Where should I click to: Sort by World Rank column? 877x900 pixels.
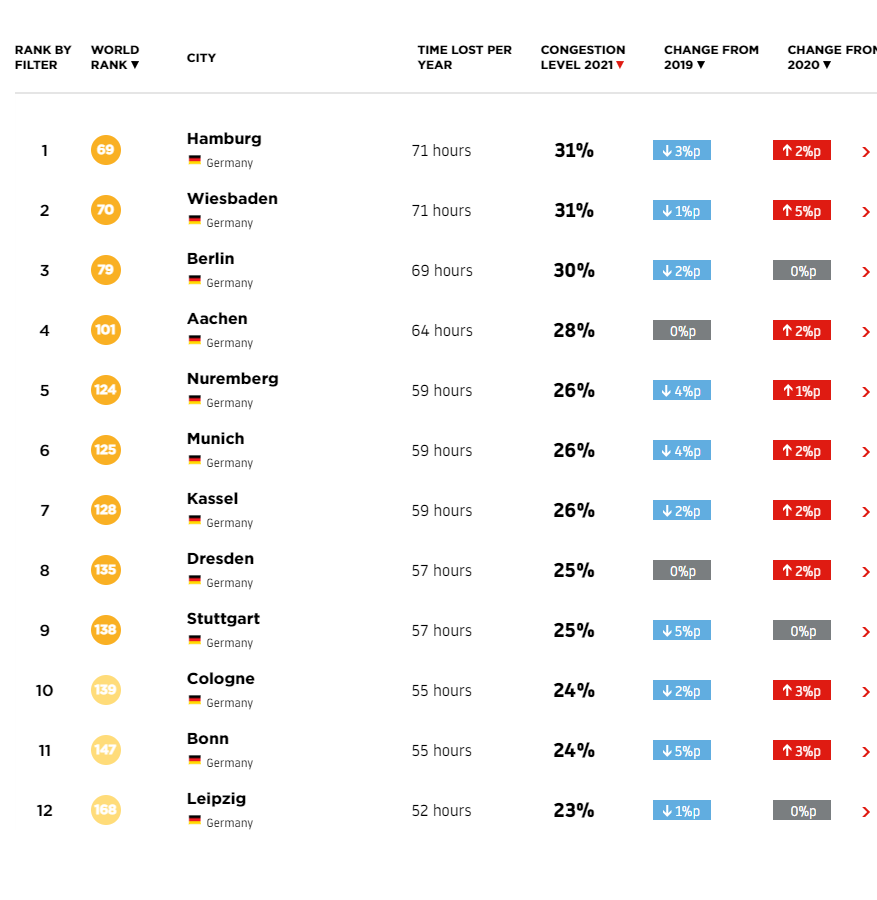pyautogui.click(x=115, y=58)
